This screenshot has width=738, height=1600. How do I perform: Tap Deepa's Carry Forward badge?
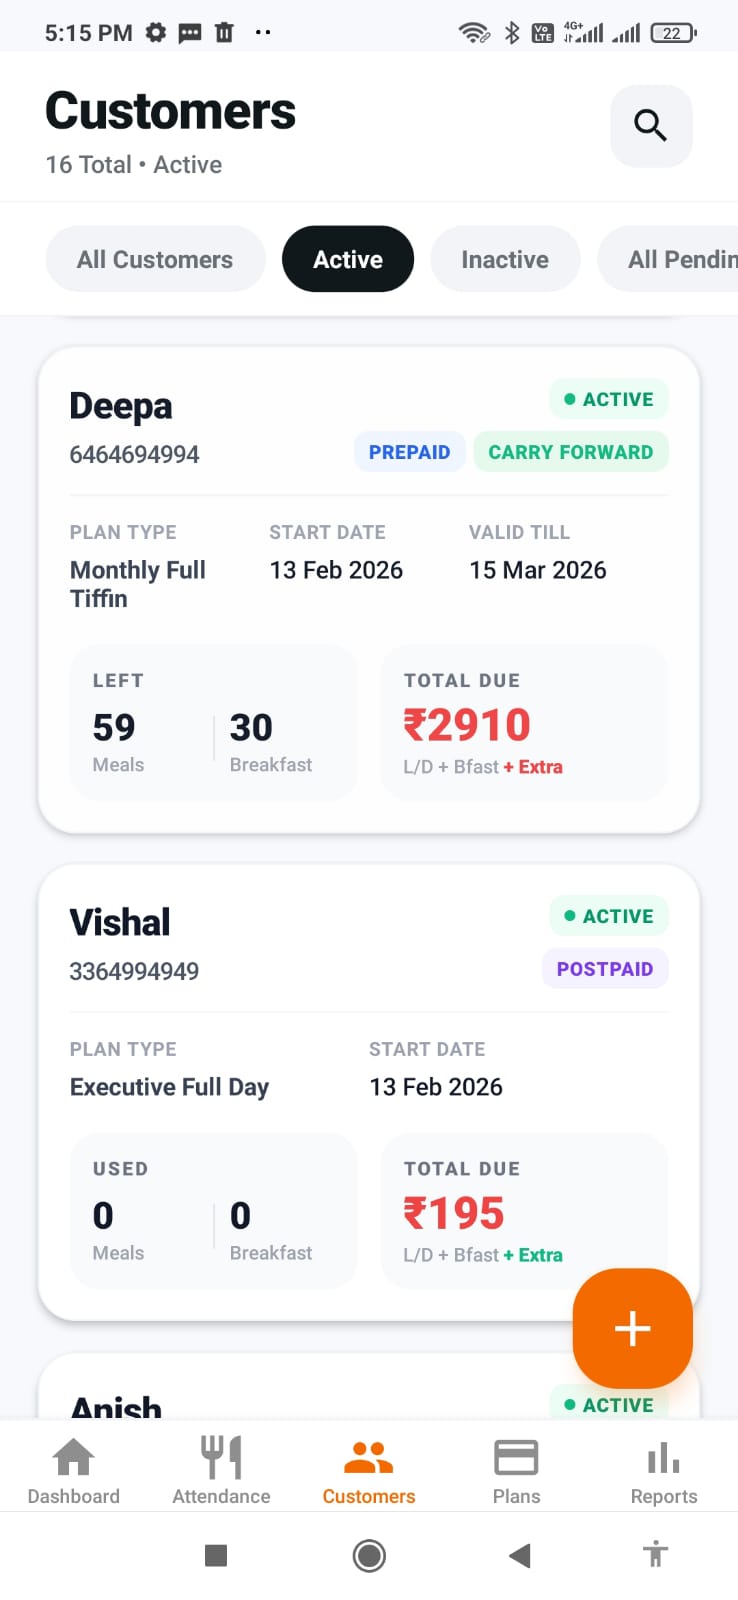[x=570, y=452]
